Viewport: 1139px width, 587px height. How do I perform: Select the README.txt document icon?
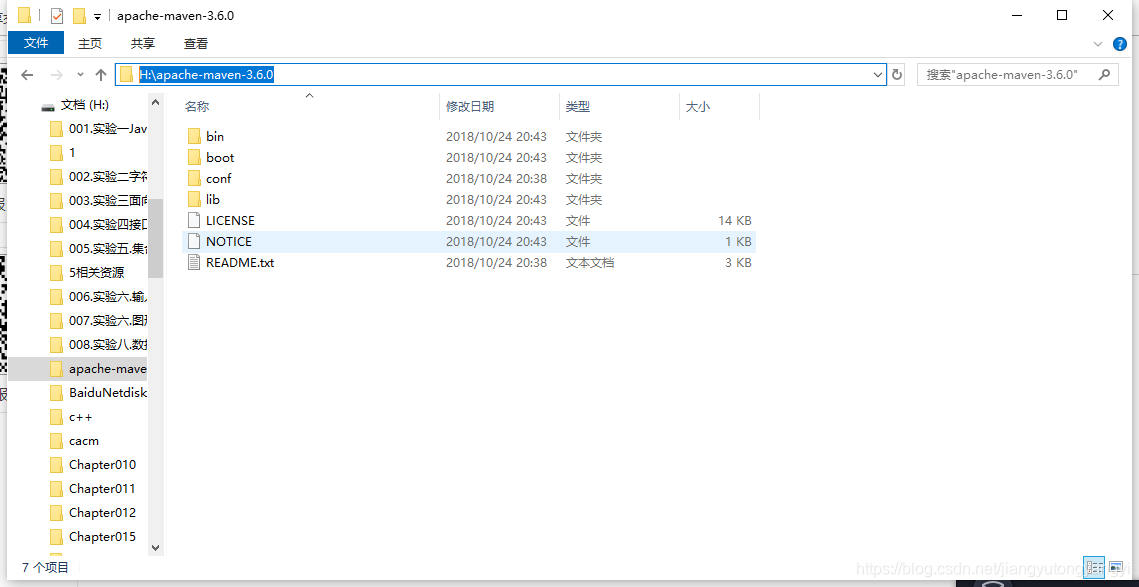pos(193,262)
